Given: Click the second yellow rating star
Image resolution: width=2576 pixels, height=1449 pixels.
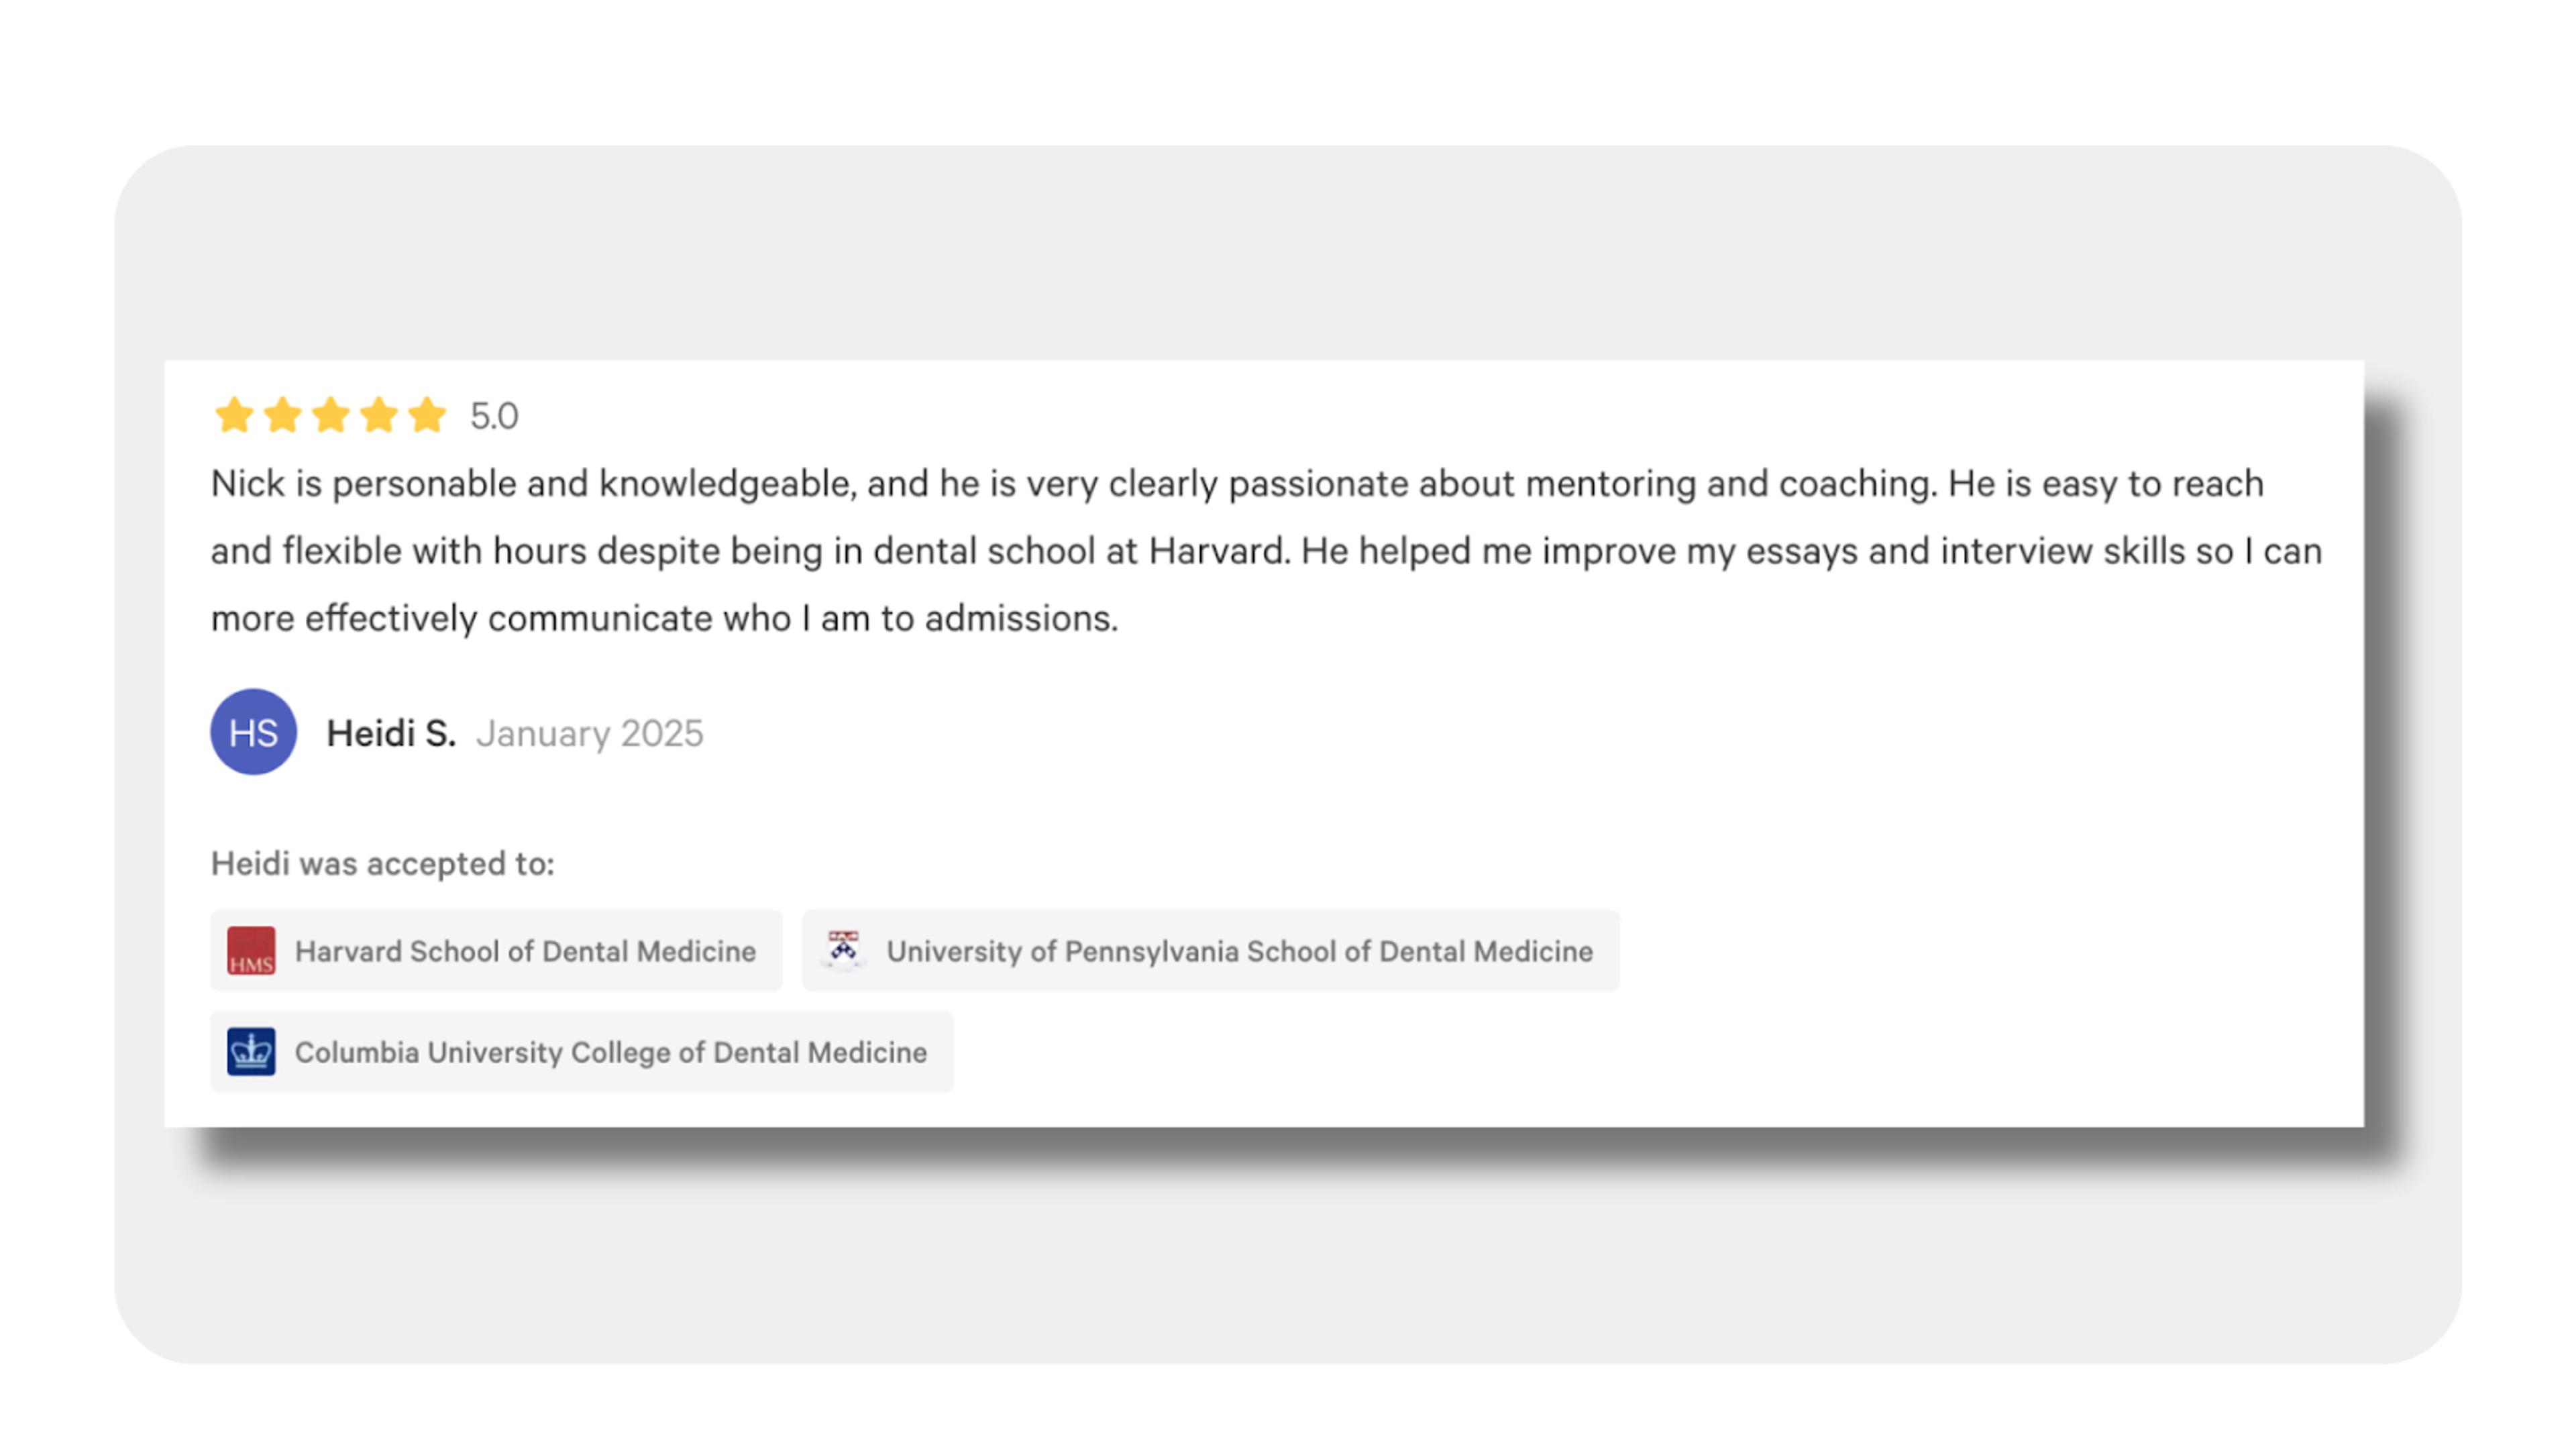Looking at the screenshot, I should tap(282, 415).
